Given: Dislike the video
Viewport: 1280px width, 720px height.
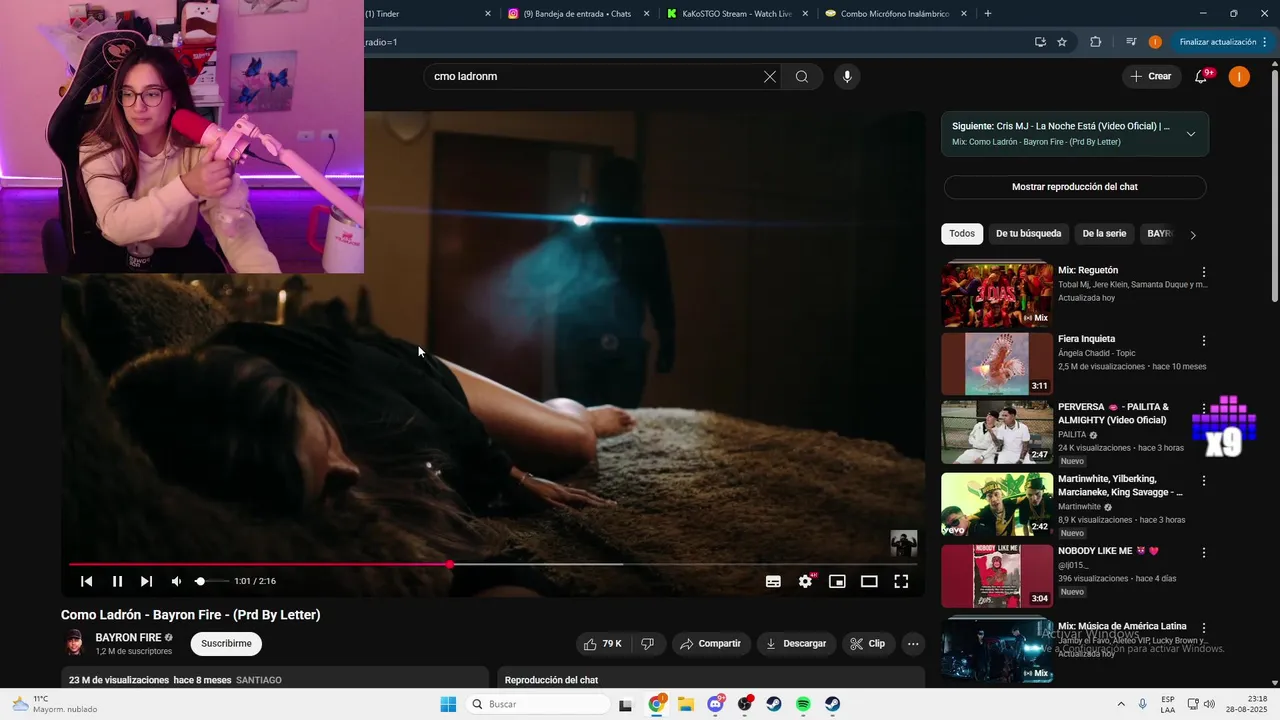Looking at the screenshot, I should click(647, 644).
